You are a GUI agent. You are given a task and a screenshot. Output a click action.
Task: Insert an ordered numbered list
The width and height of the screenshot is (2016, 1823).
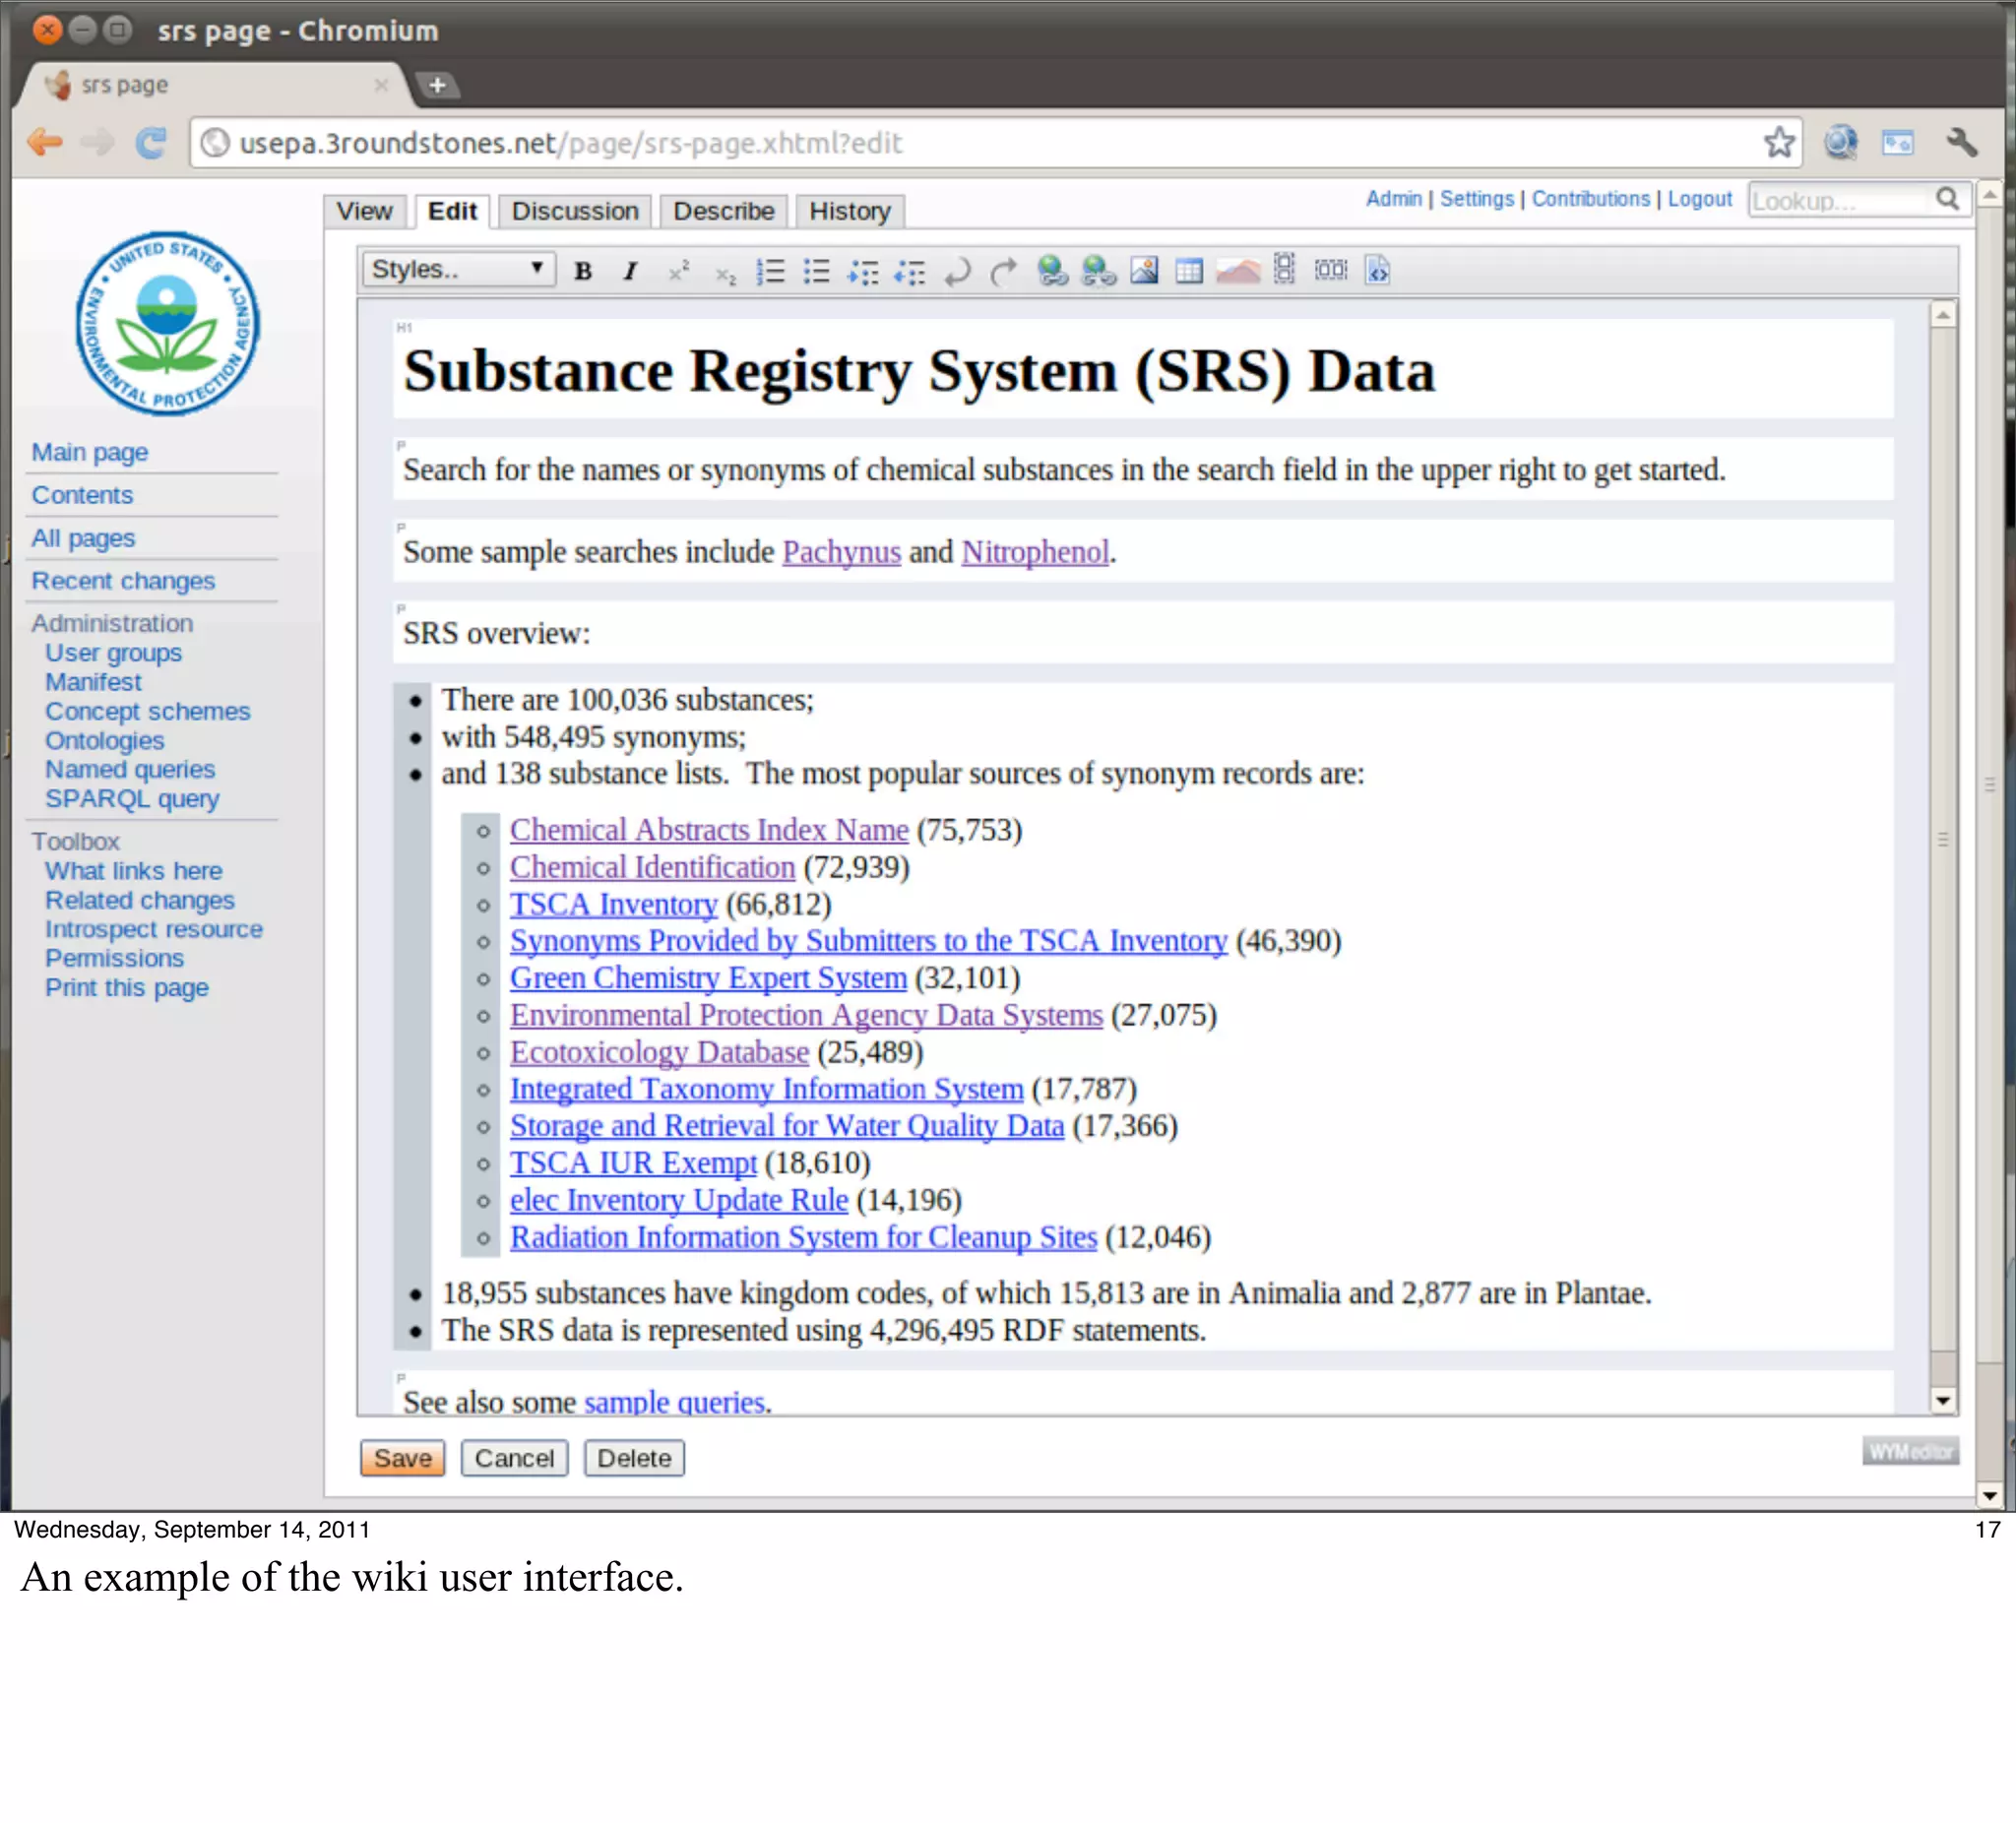[x=770, y=271]
